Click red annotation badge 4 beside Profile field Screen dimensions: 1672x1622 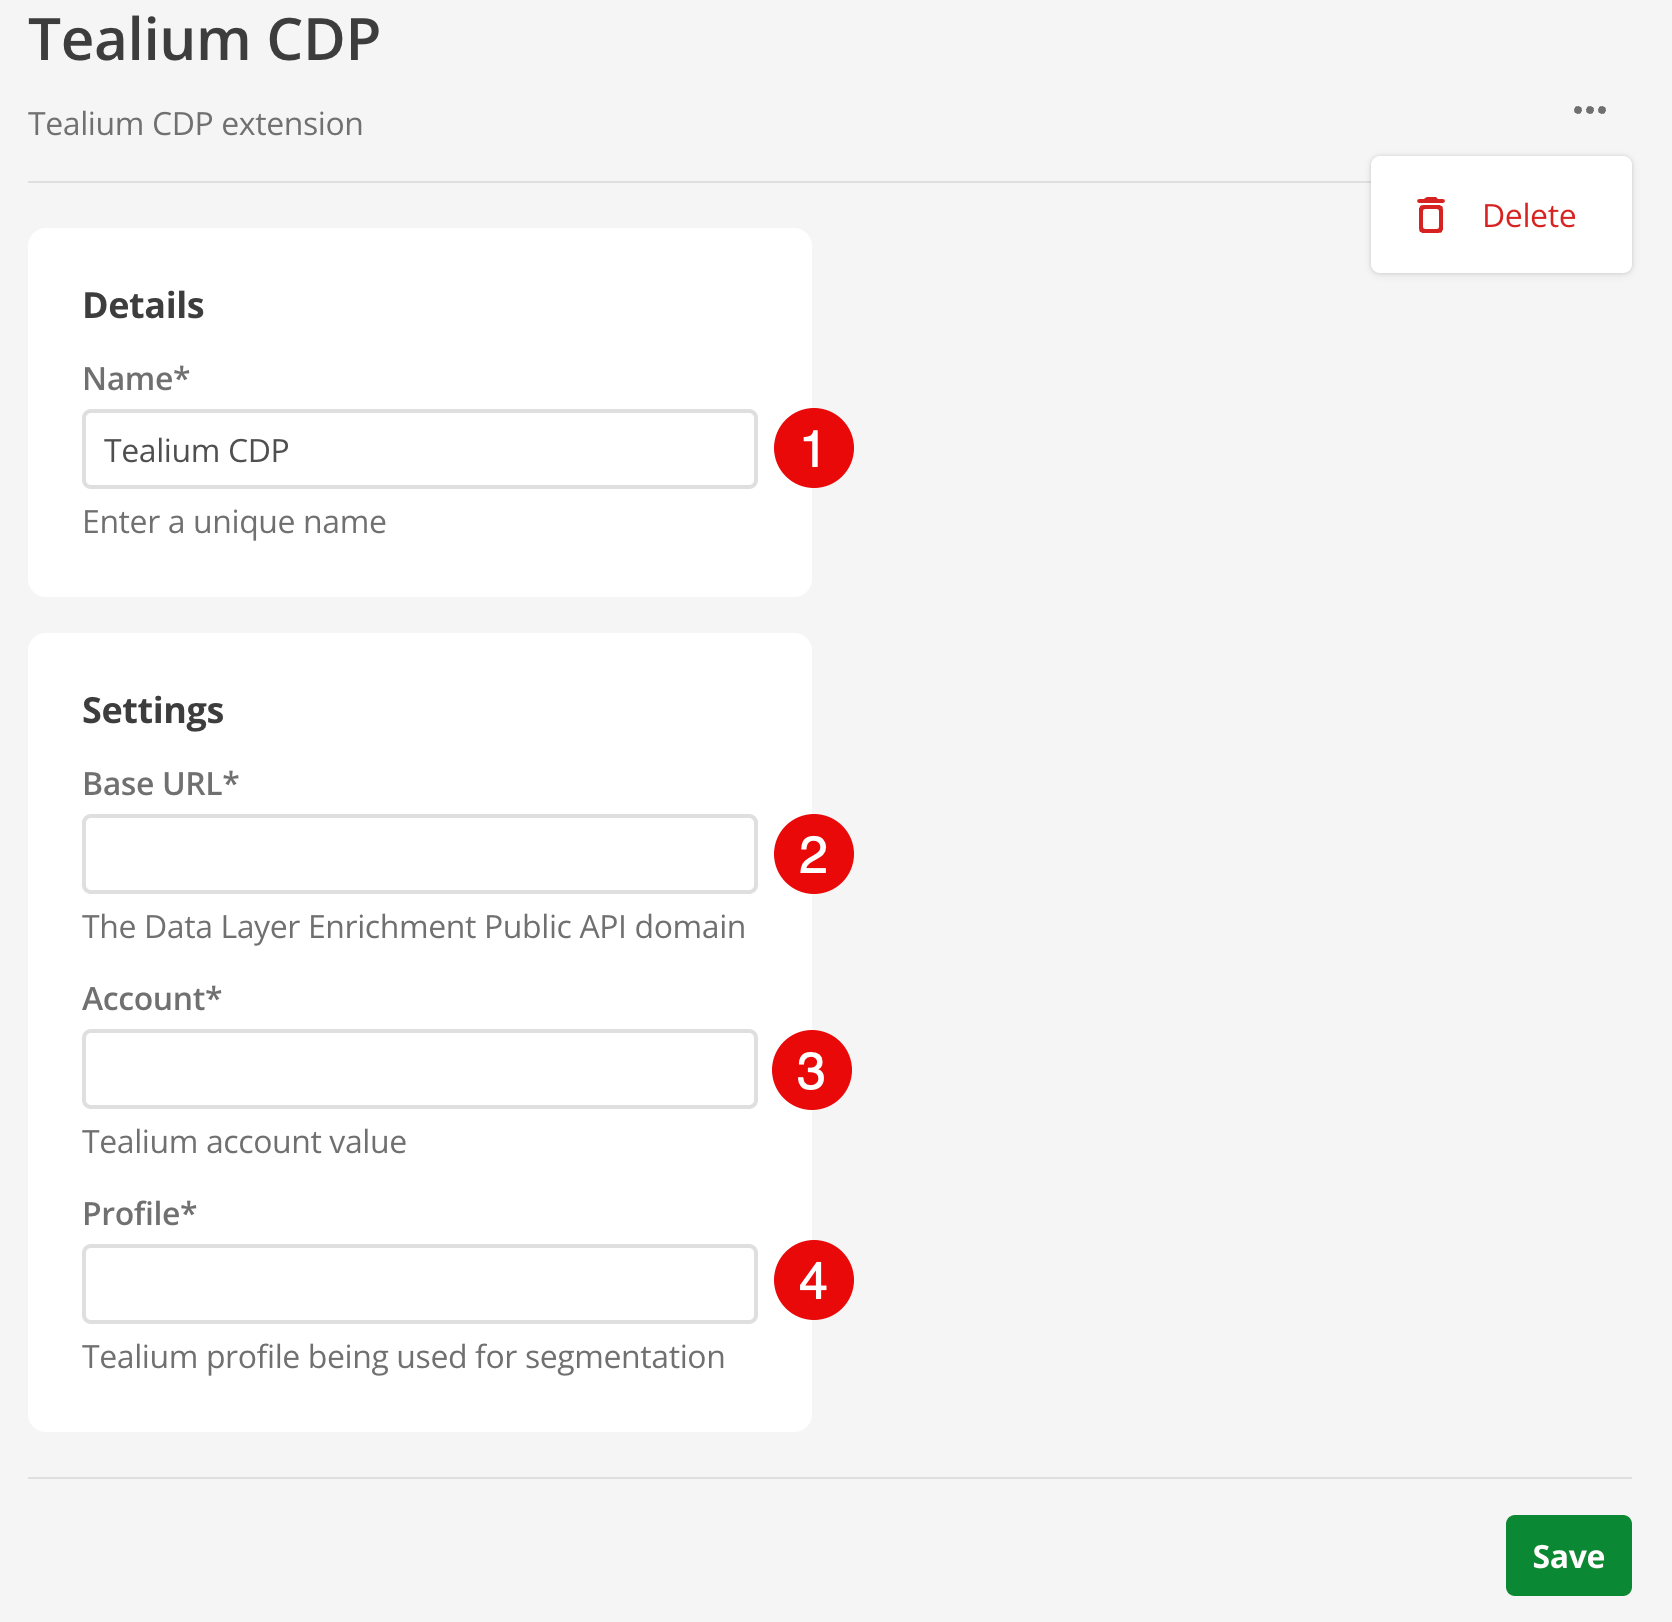tap(813, 1280)
